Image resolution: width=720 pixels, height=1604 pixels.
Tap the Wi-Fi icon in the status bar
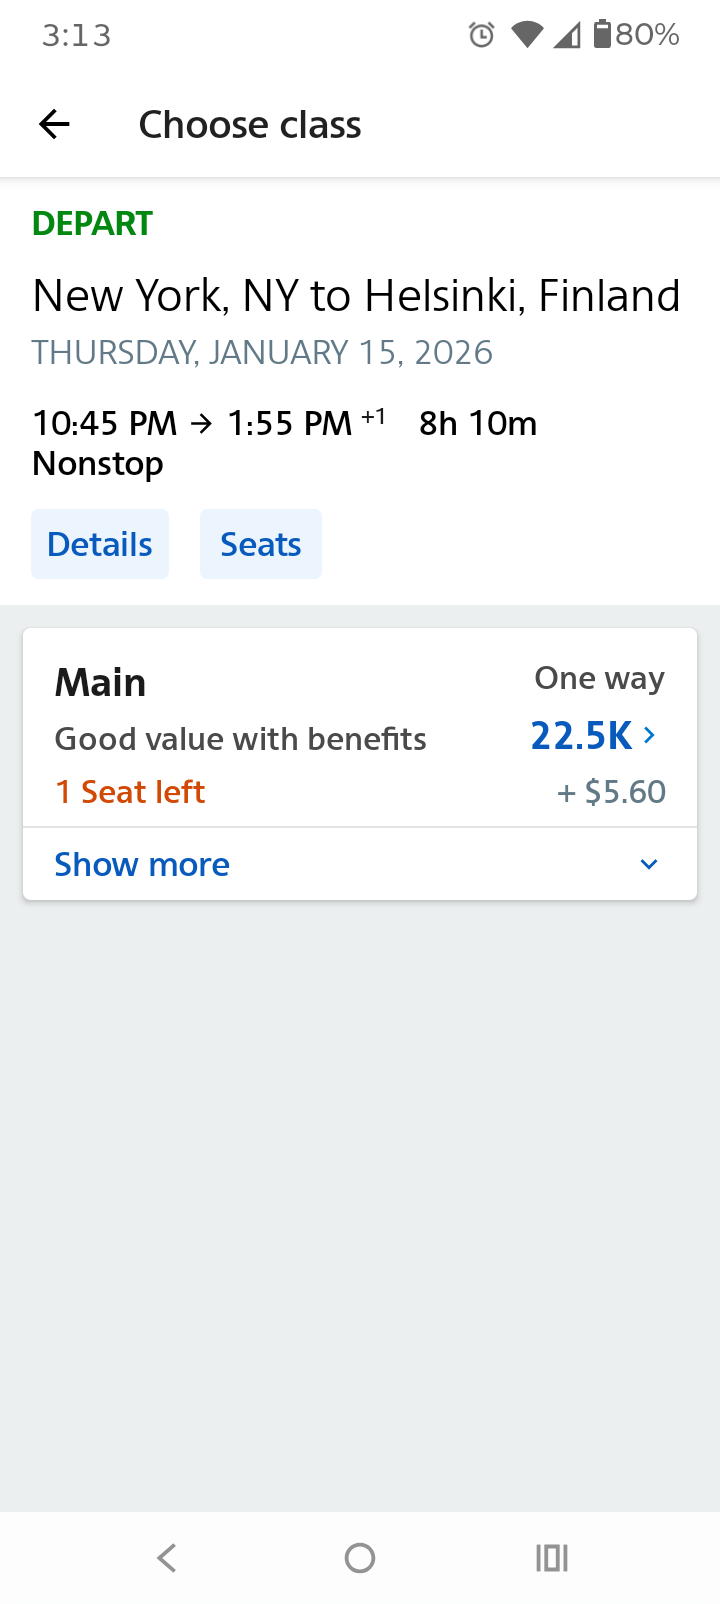point(527,34)
